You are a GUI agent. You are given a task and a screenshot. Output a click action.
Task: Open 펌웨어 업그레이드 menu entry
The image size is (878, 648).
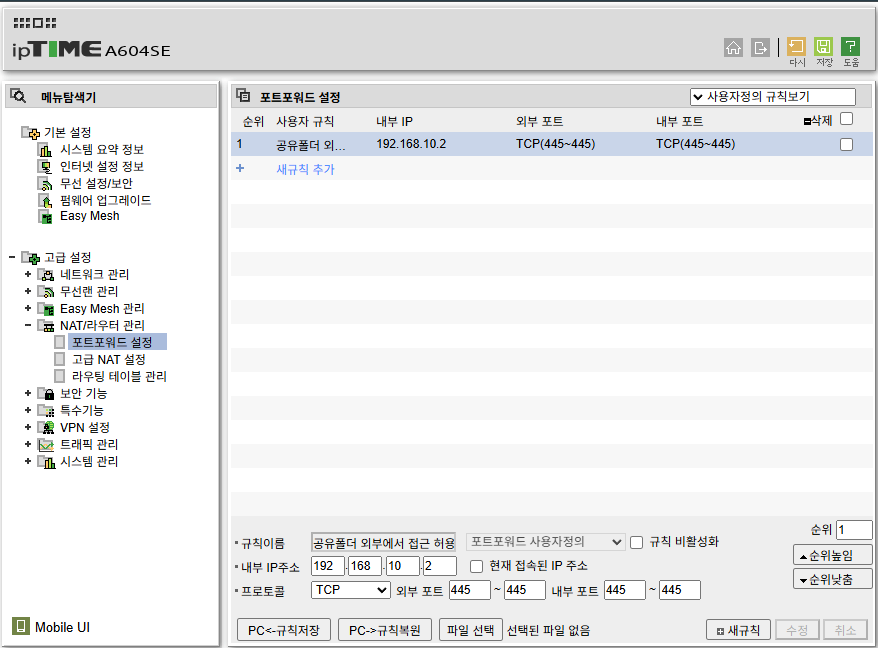tap(105, 200)
